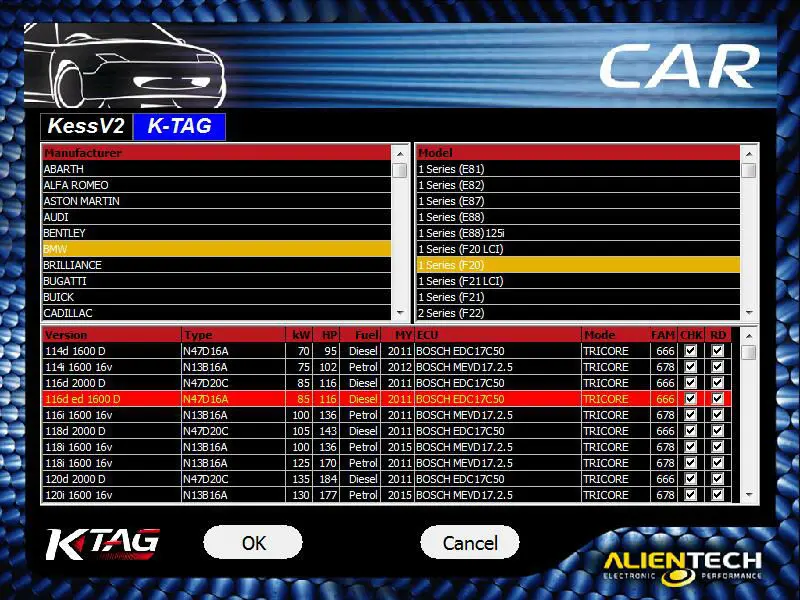Viewport: 800px width, 600px height.
Task: Select ABARTH manufacturer
Action: 217,169
